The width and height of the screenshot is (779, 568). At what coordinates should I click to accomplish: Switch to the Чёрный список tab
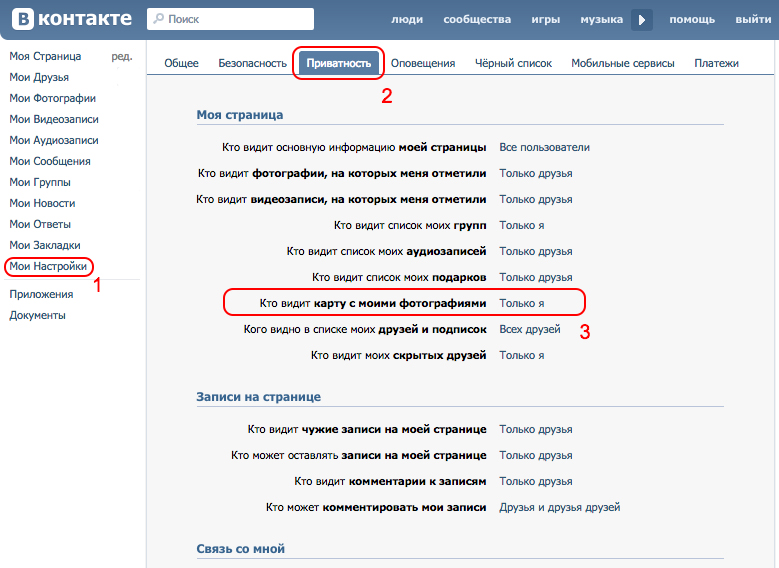click(x=513, y=63)
